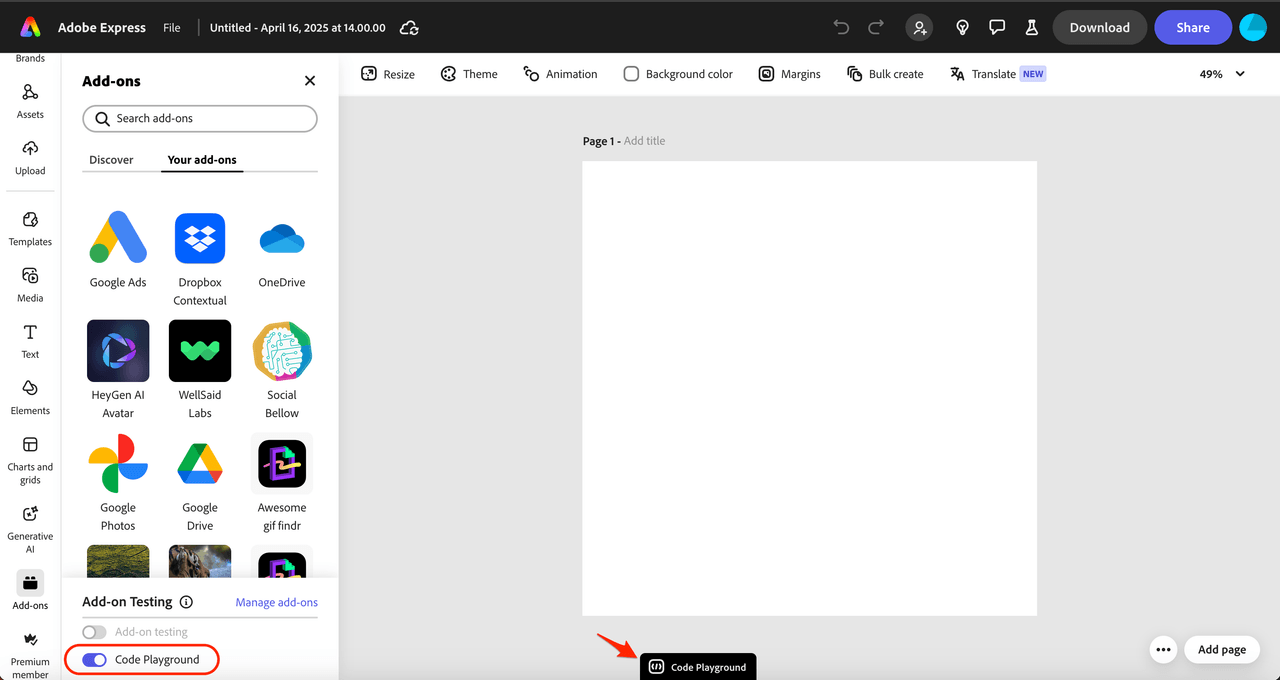The image size is (1280, 680).
Task: Toggle the Add-on testing switch
Action: pyautogui.click(x=94, y=632)
